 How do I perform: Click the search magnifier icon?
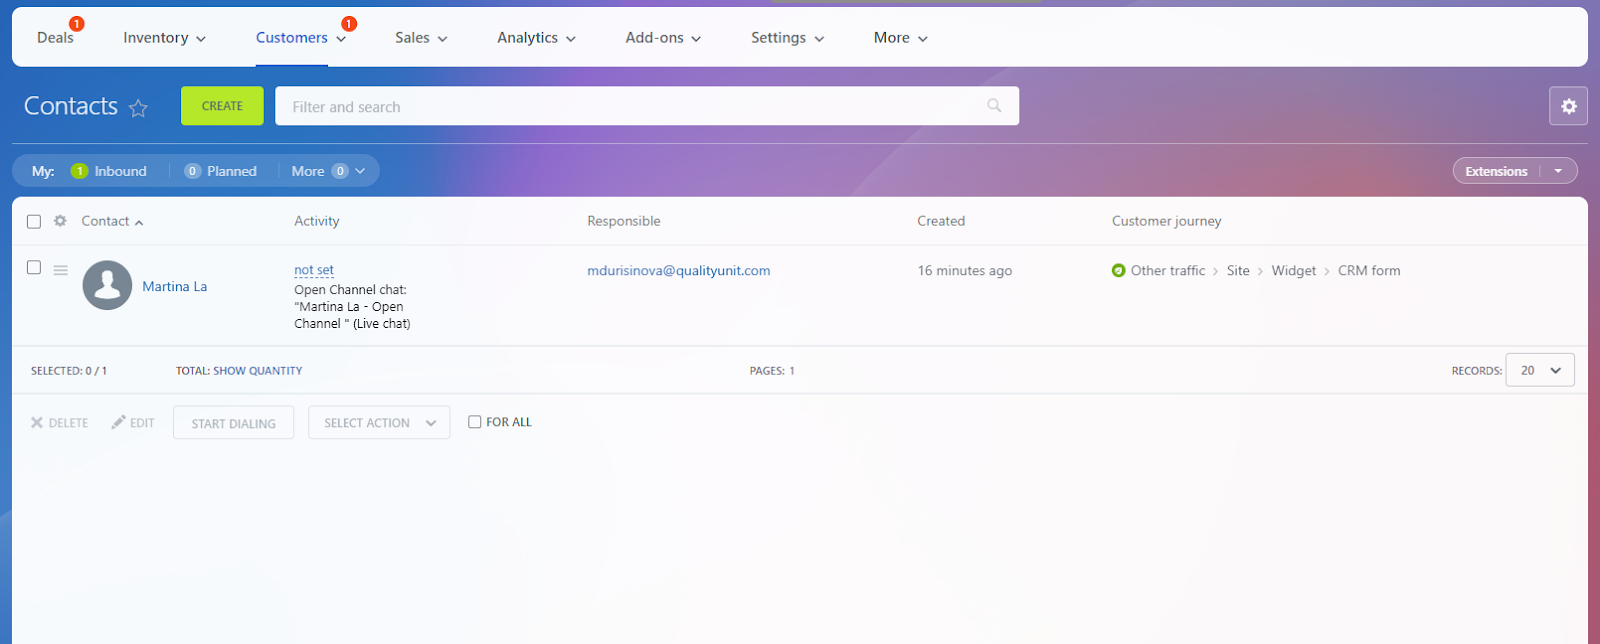[x=994, y=106]
